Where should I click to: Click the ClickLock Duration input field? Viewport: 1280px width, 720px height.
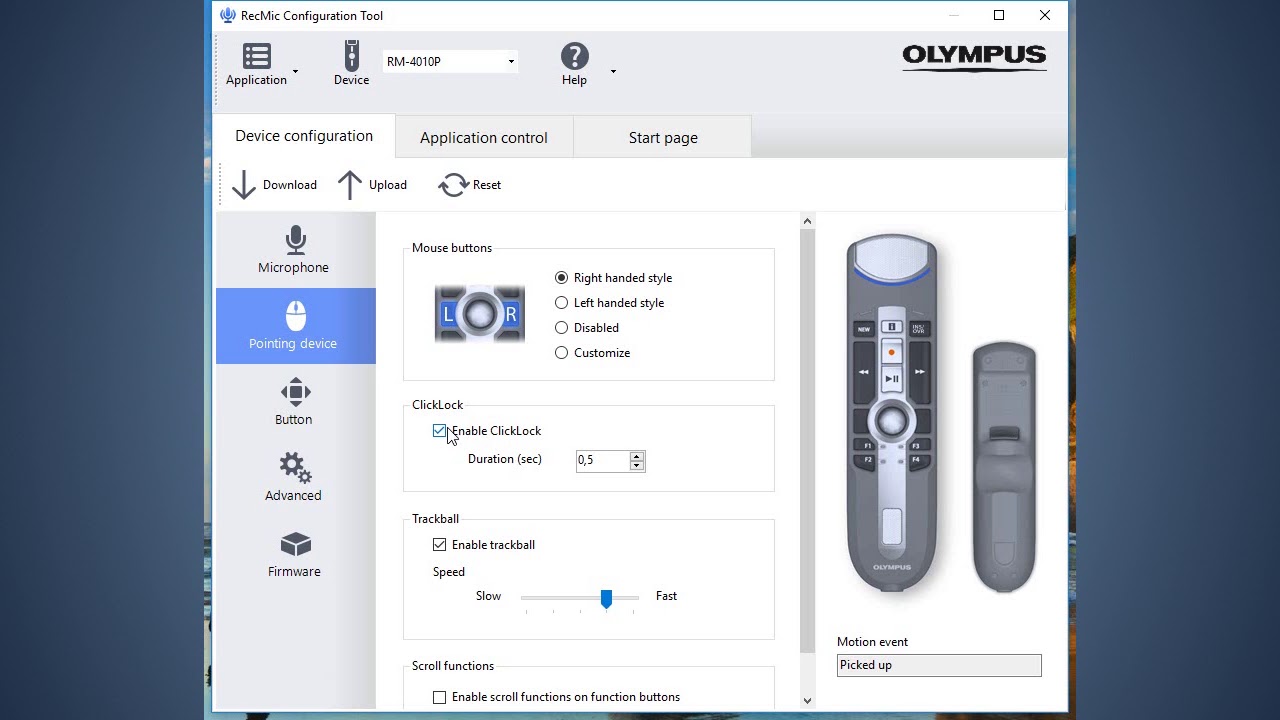coord(603,460)
